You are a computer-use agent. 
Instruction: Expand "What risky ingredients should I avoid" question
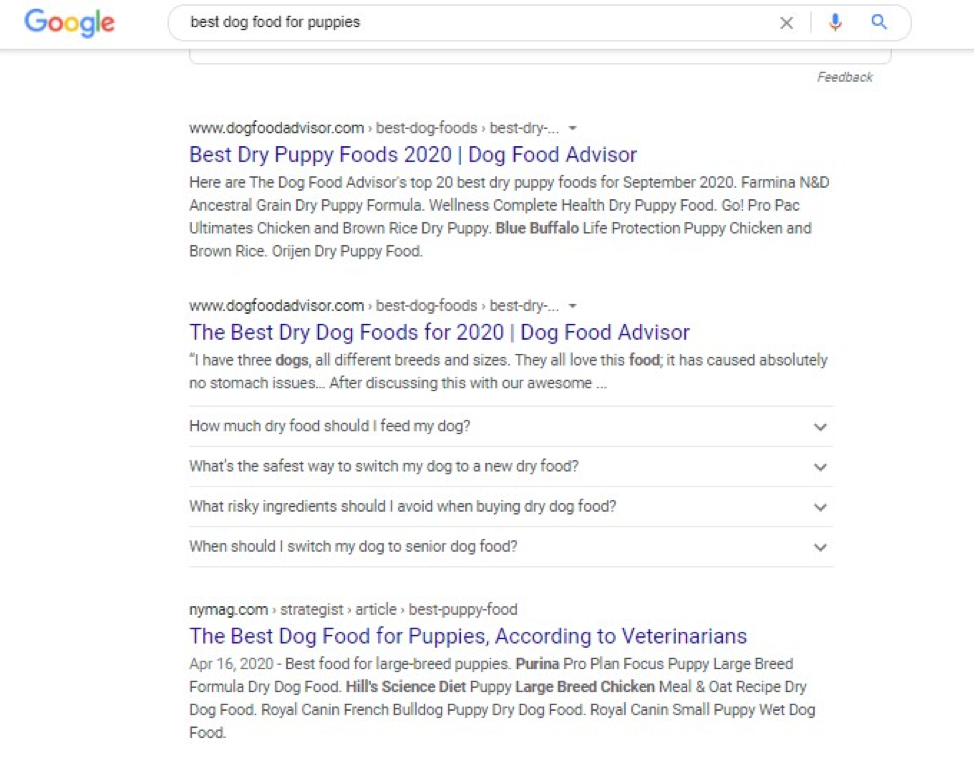tap(402, 507)
